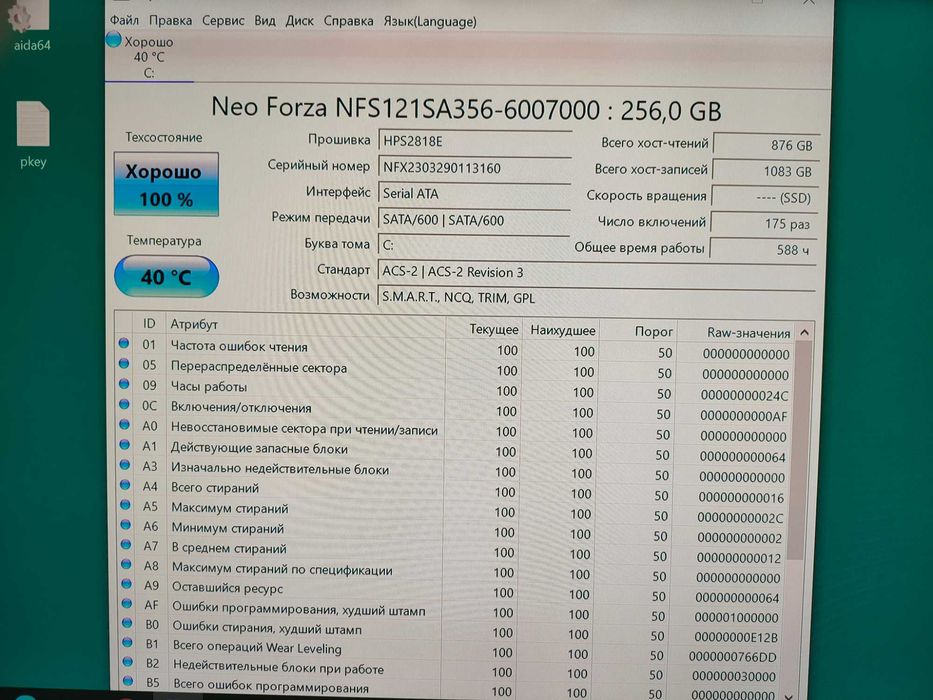Click the Режим передачи field SATA/600

click(x=474, y=220)
